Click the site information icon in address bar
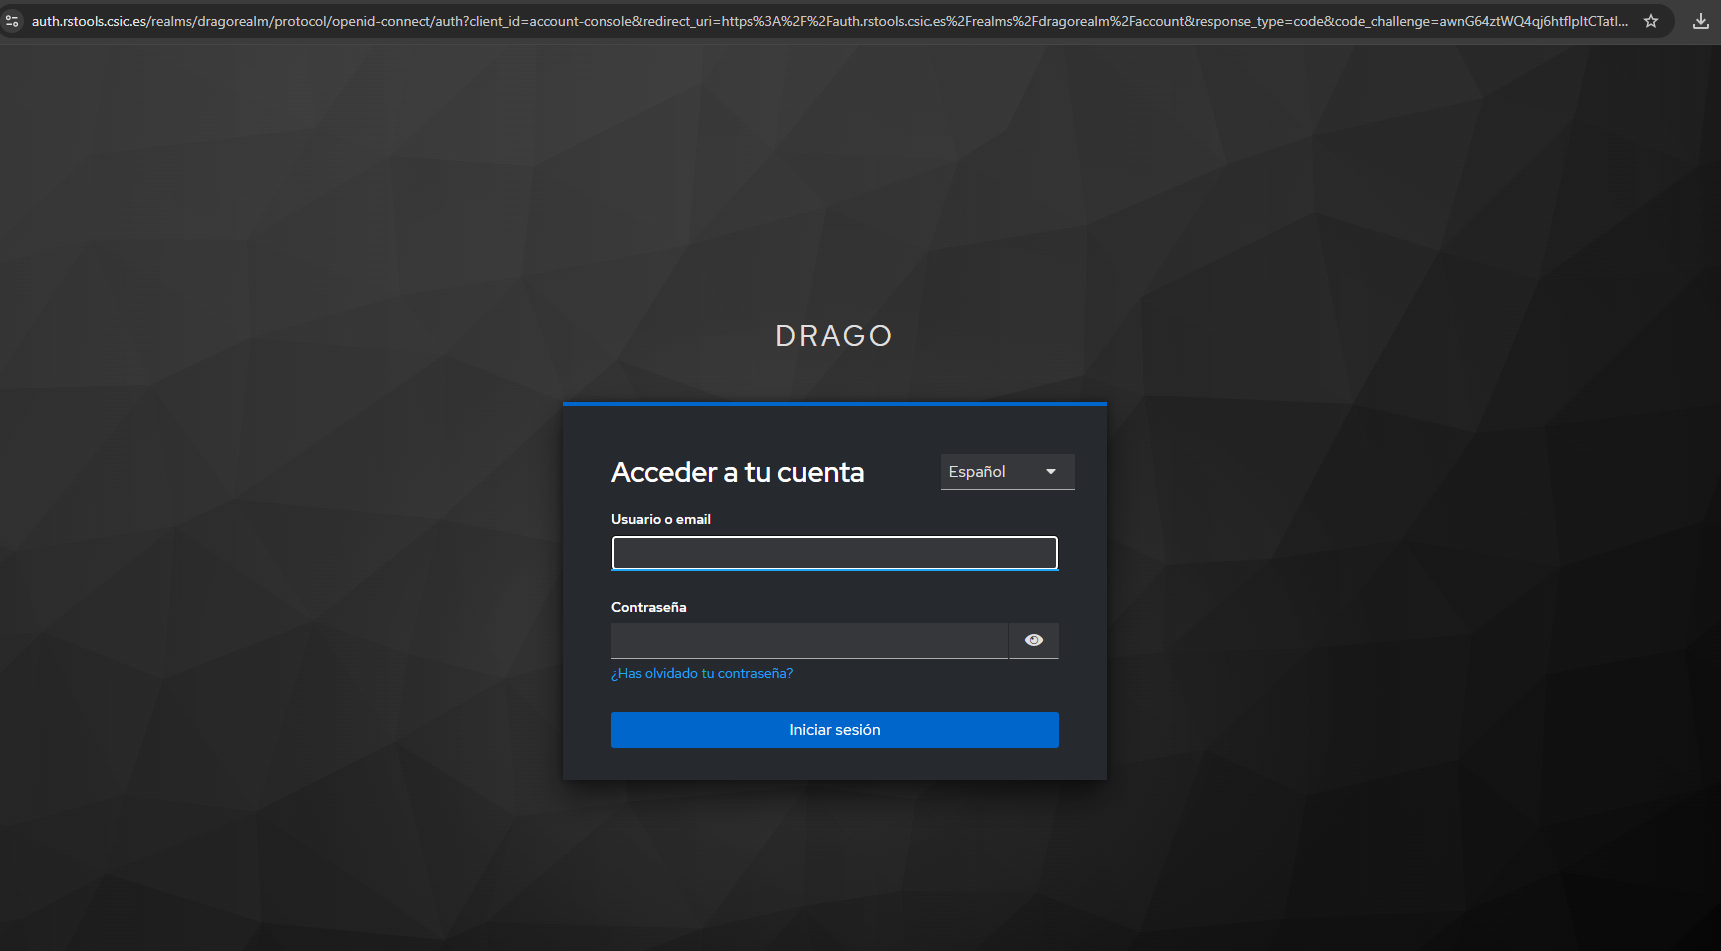The image size is (1721, 951). [12, 21]
